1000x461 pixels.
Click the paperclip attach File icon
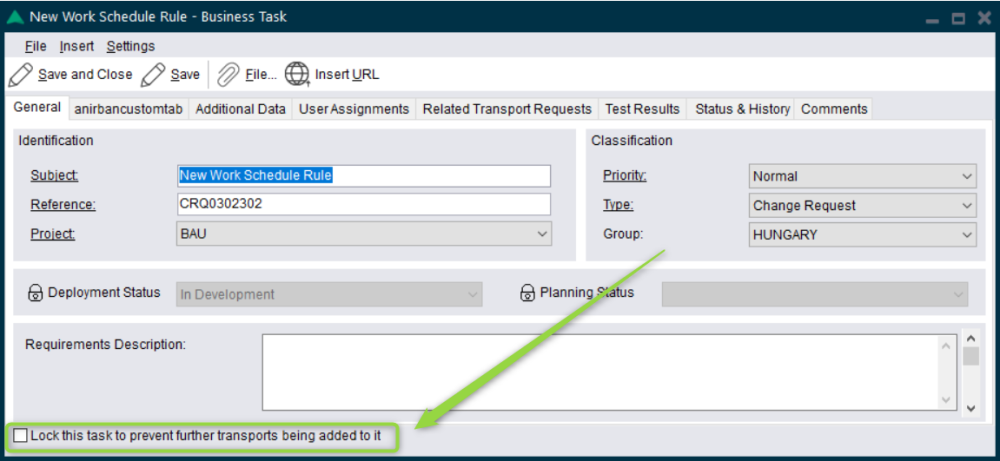pyautogui.click(x=229, y=74)
